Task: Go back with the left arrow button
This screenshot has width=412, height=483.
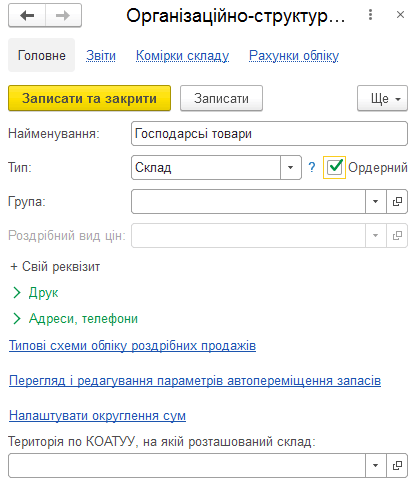Action: tap(27, 15)
